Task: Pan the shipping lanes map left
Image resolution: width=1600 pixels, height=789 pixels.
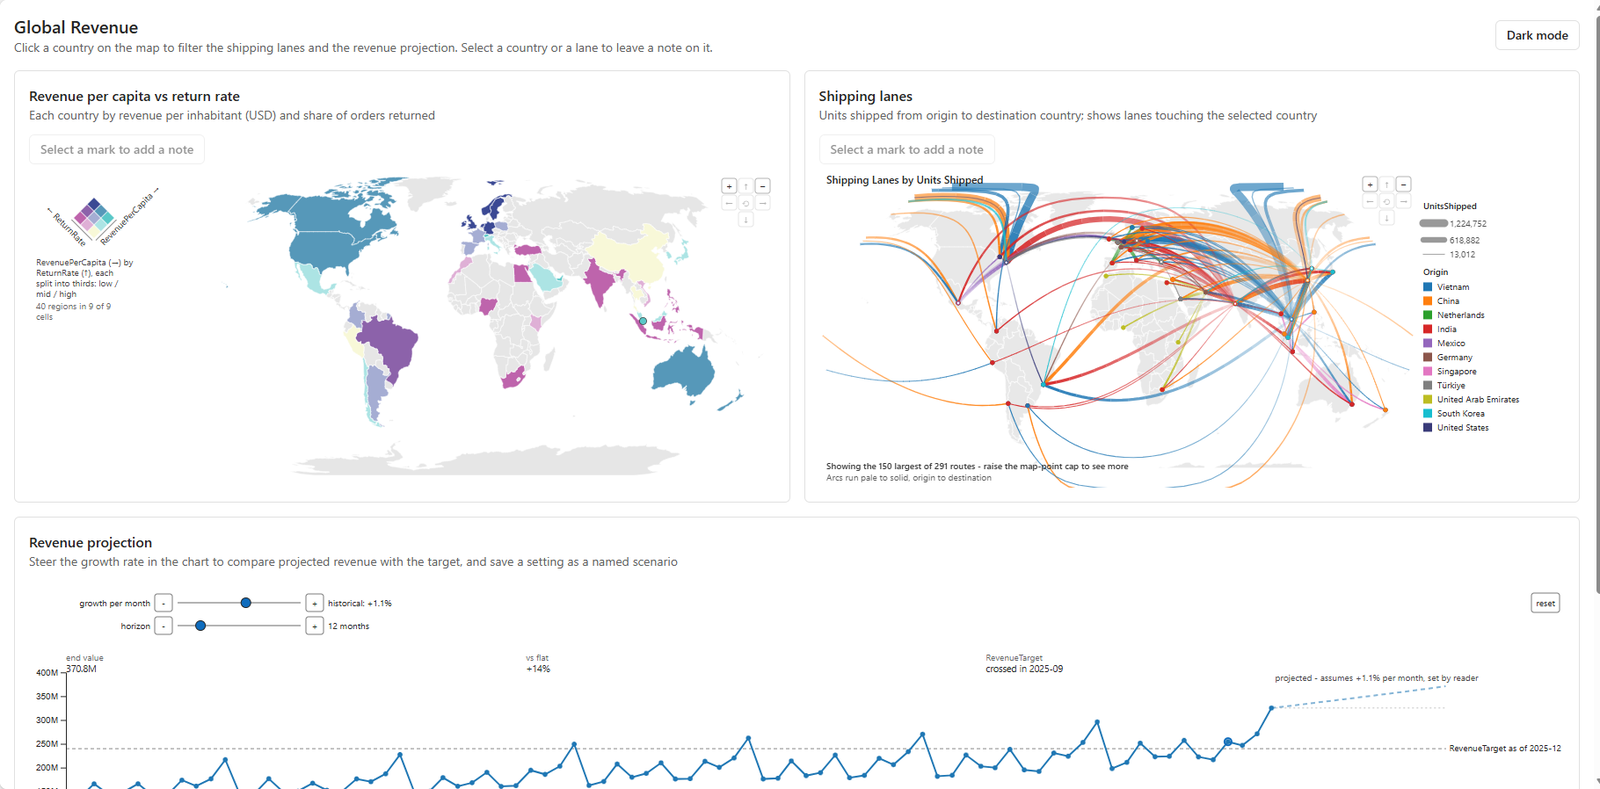Action: (x=1370, y=201)
